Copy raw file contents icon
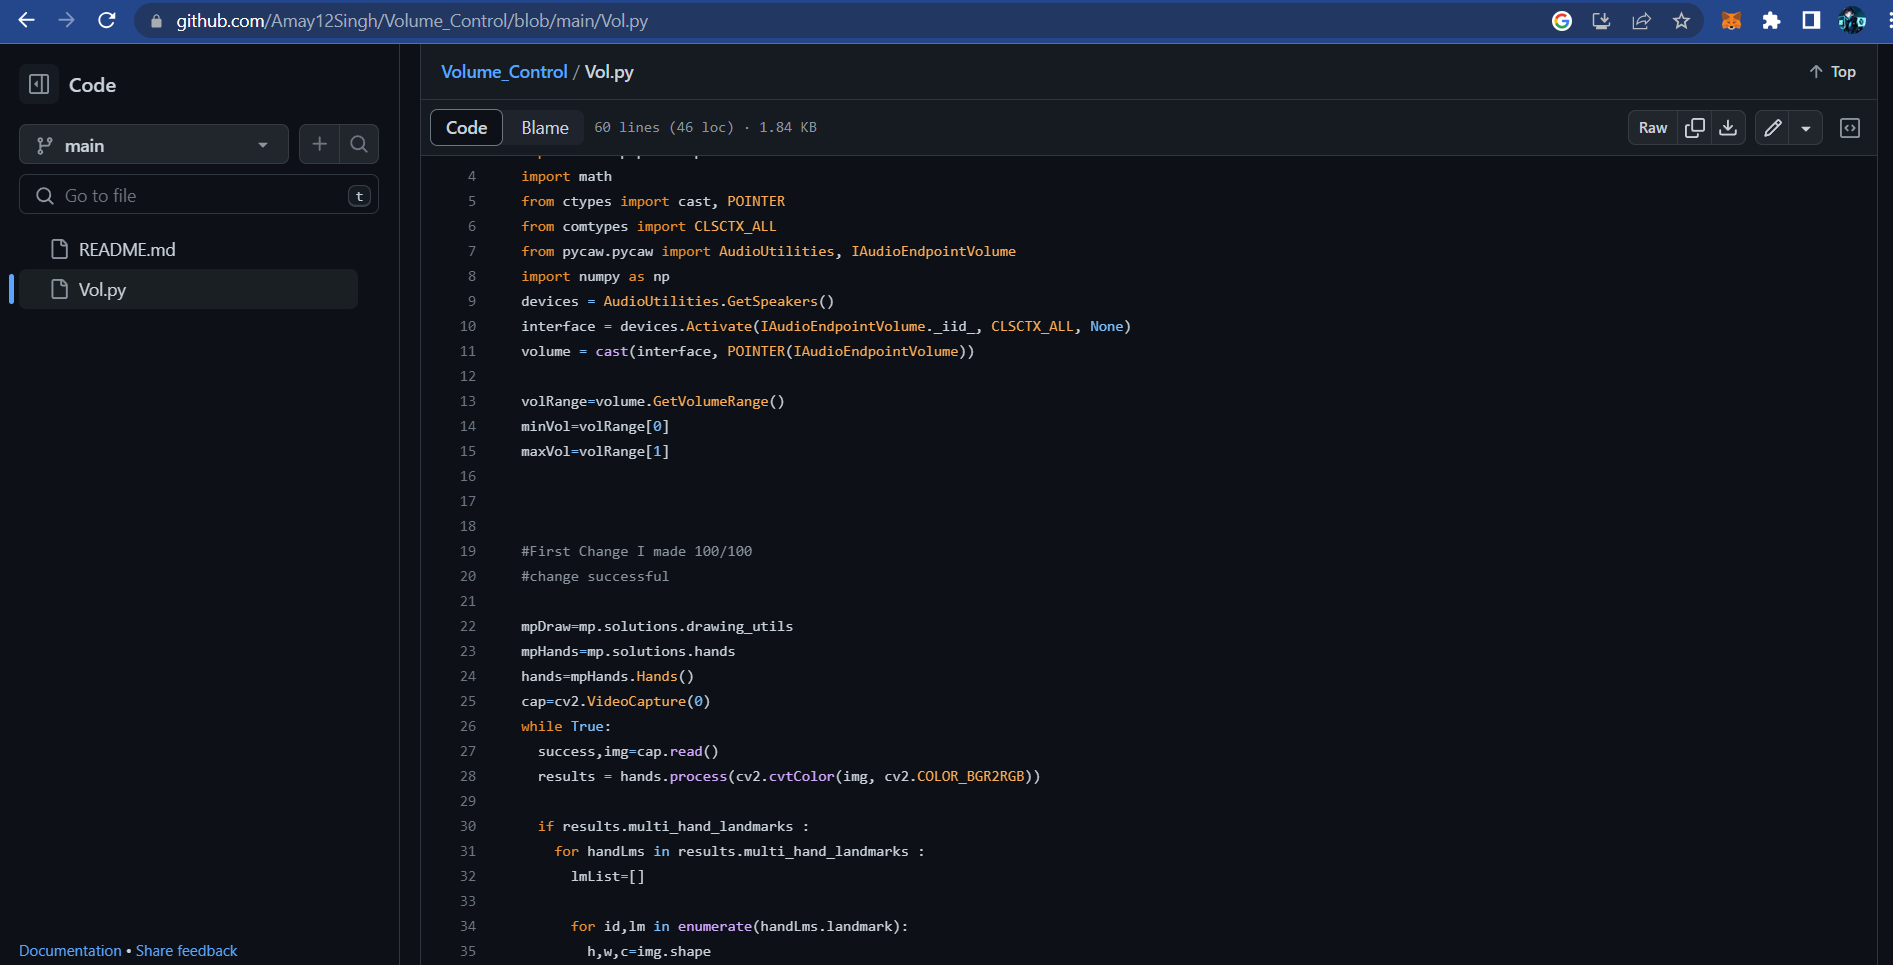 pos(1695,128)
